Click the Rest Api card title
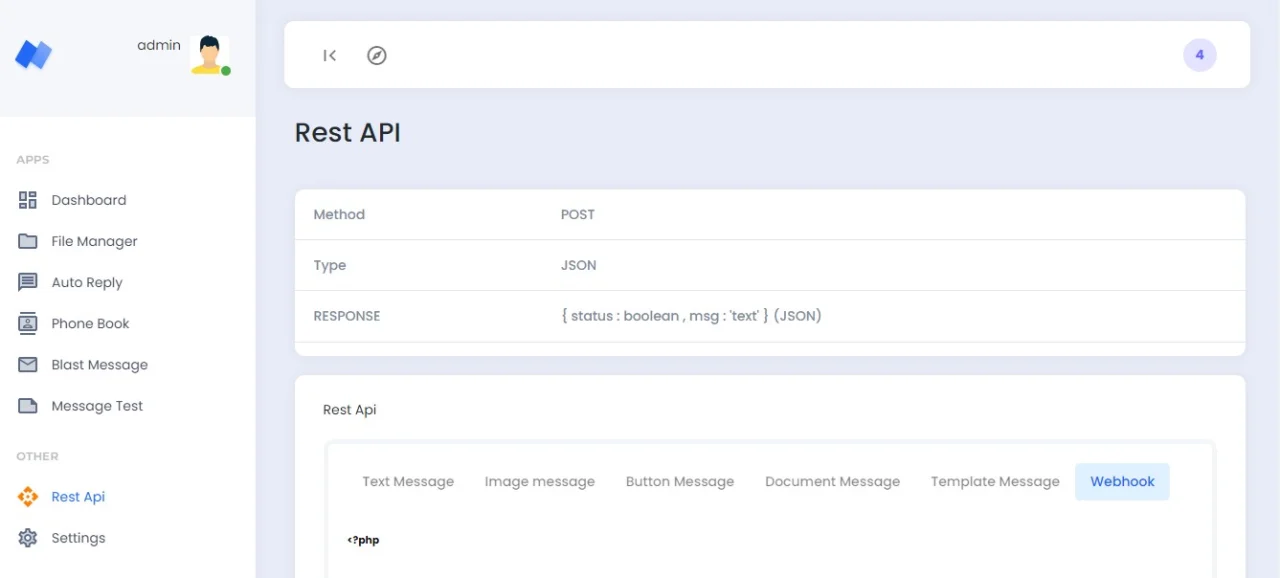Viewport: 1280px width, 578px height. coord(350,410)
